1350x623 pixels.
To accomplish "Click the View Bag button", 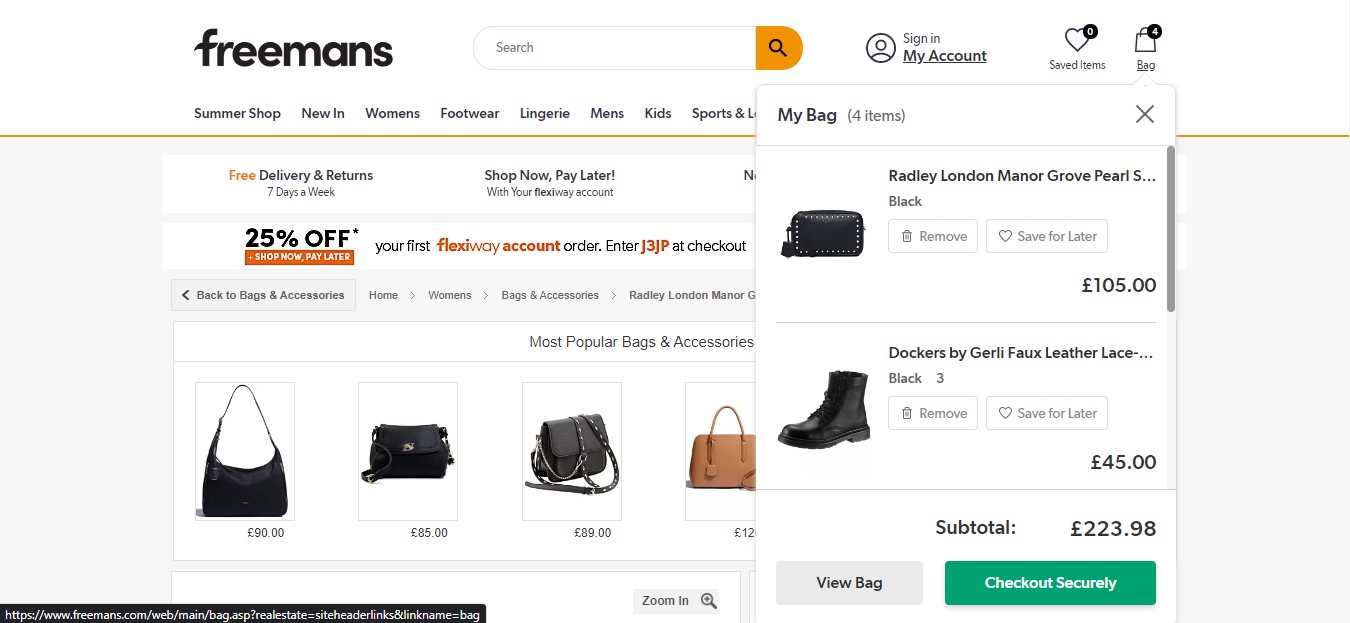I will (849, 583).
